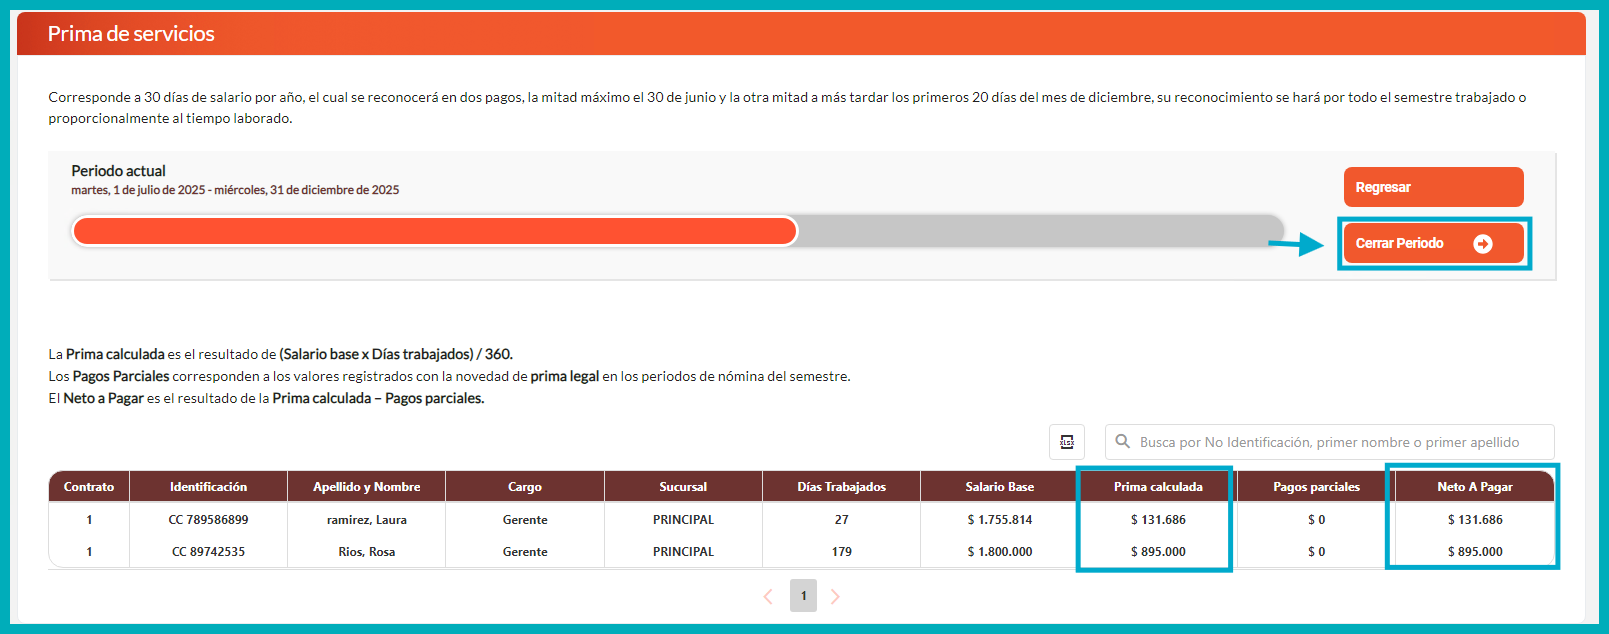The width and height of the screenshot is (1609, 634).
Task: Click Prima calculada value $ 131.686
Action: pyautogui.click(x=1158, y=520)
